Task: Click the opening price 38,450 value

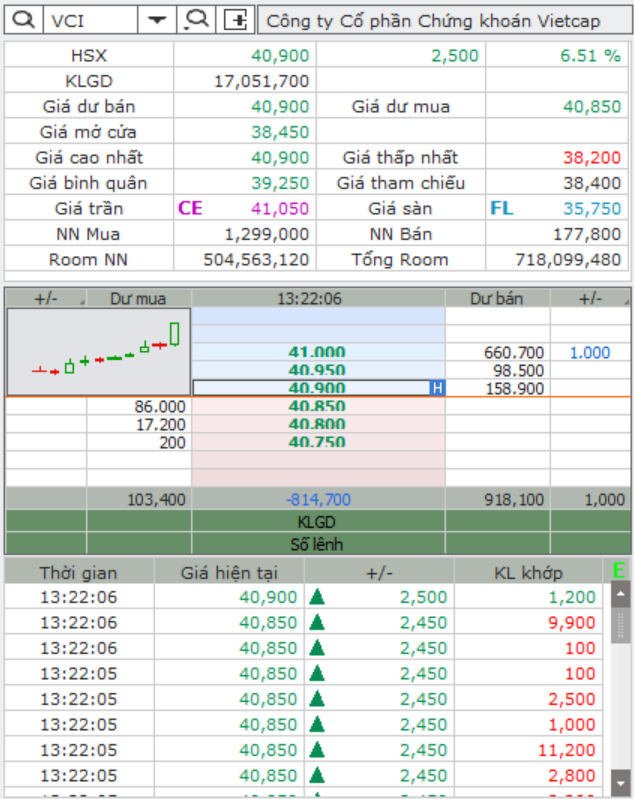Action: pyautogui.click(x=280, y=132)
